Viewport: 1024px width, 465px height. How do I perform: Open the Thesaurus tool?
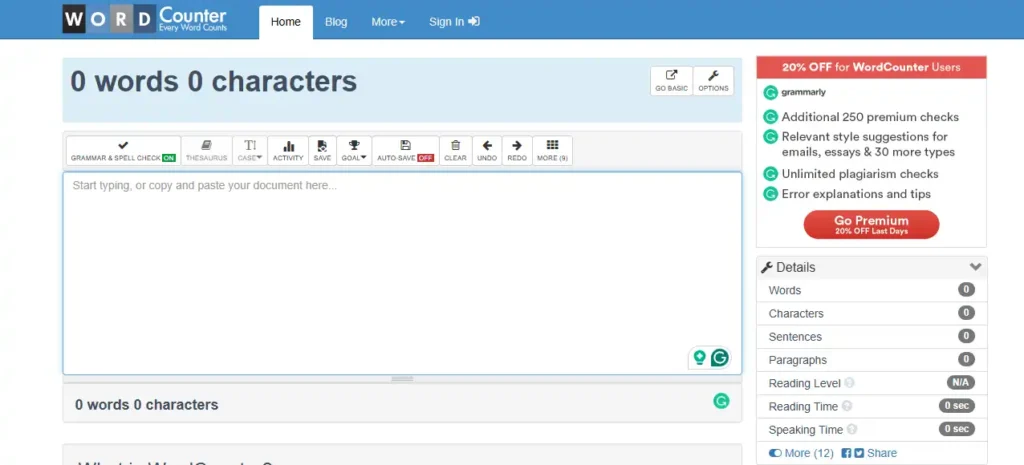[x=206, y=151]
